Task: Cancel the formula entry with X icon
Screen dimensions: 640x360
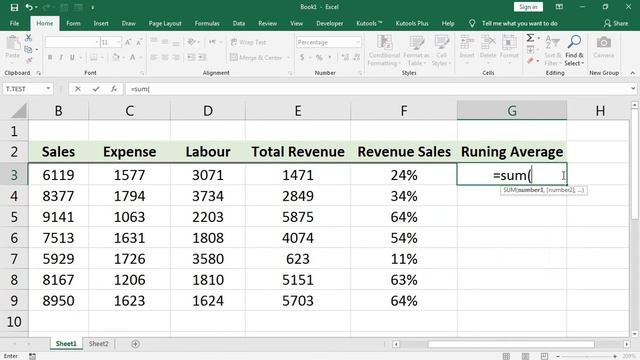Action: click(x=78, y=89)
